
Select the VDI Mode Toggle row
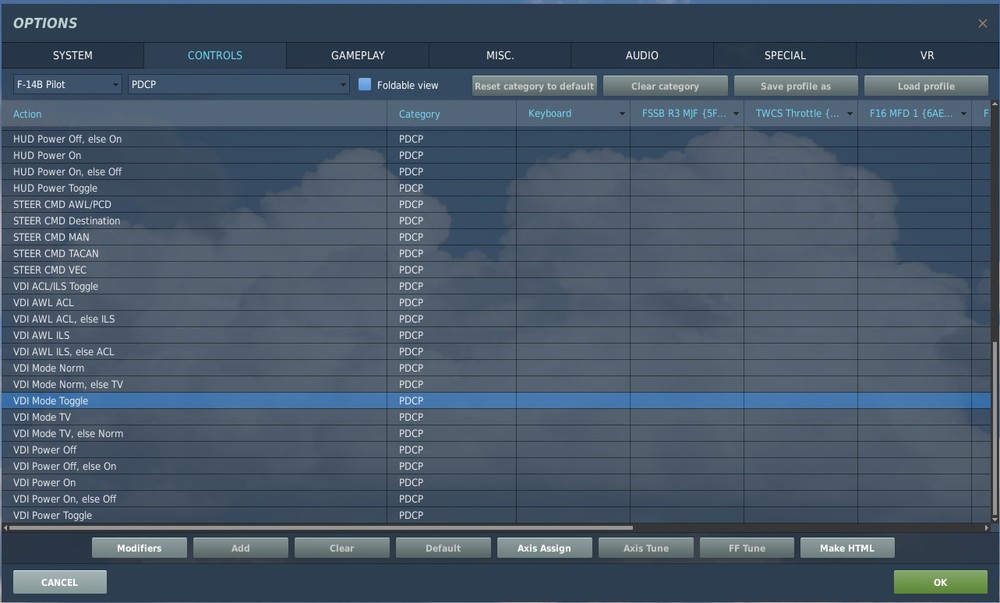click(496, 401)
